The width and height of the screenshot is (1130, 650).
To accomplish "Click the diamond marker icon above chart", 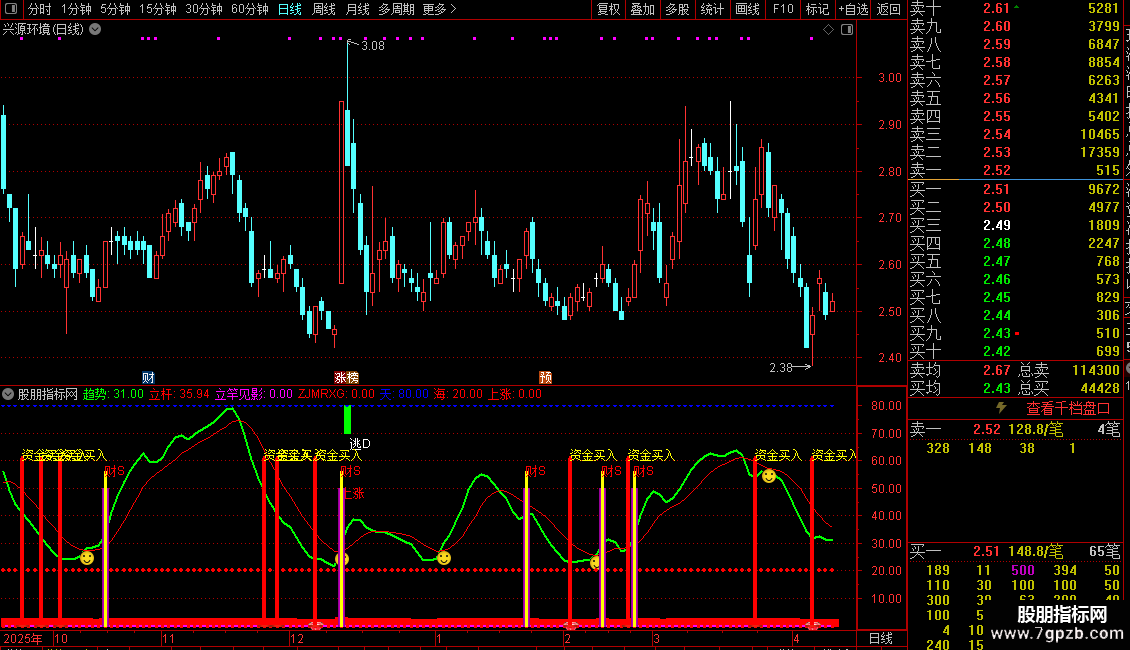I will coord(828,30).
